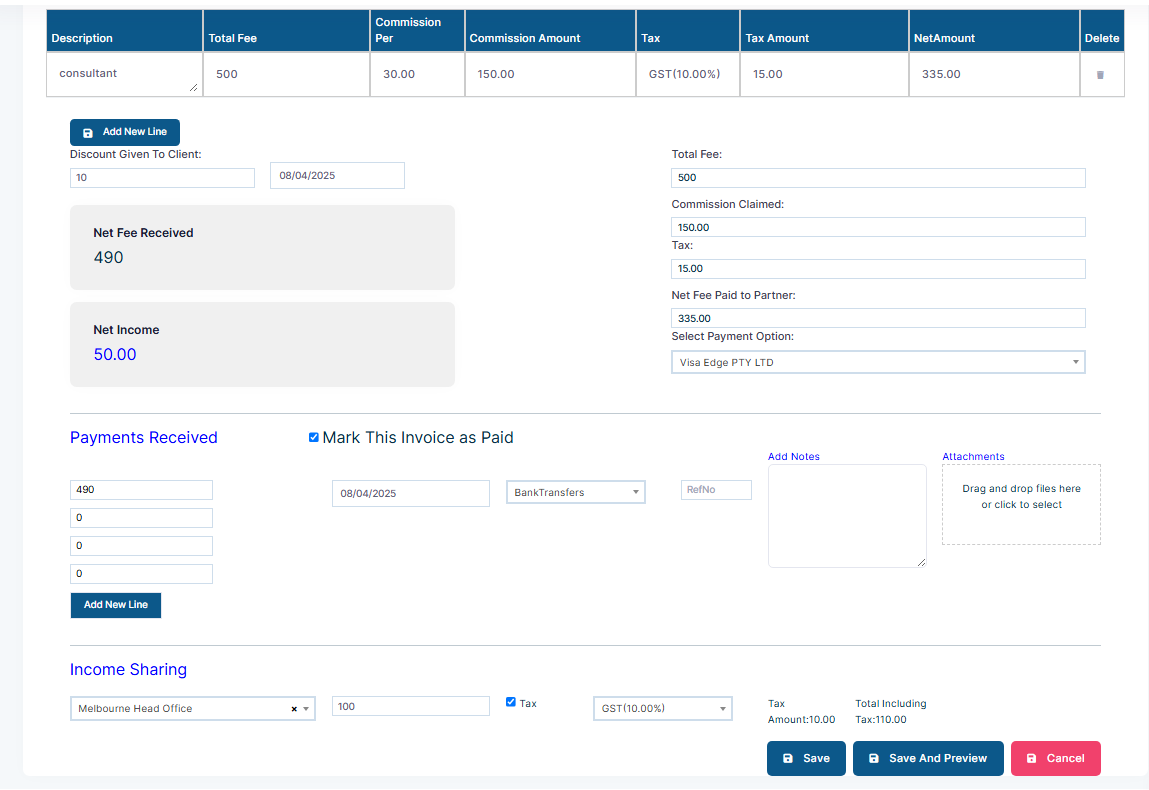This screenshot has width=1149, height=790.
Task: Click the description field resize handle
Action: tap(193, 87)
